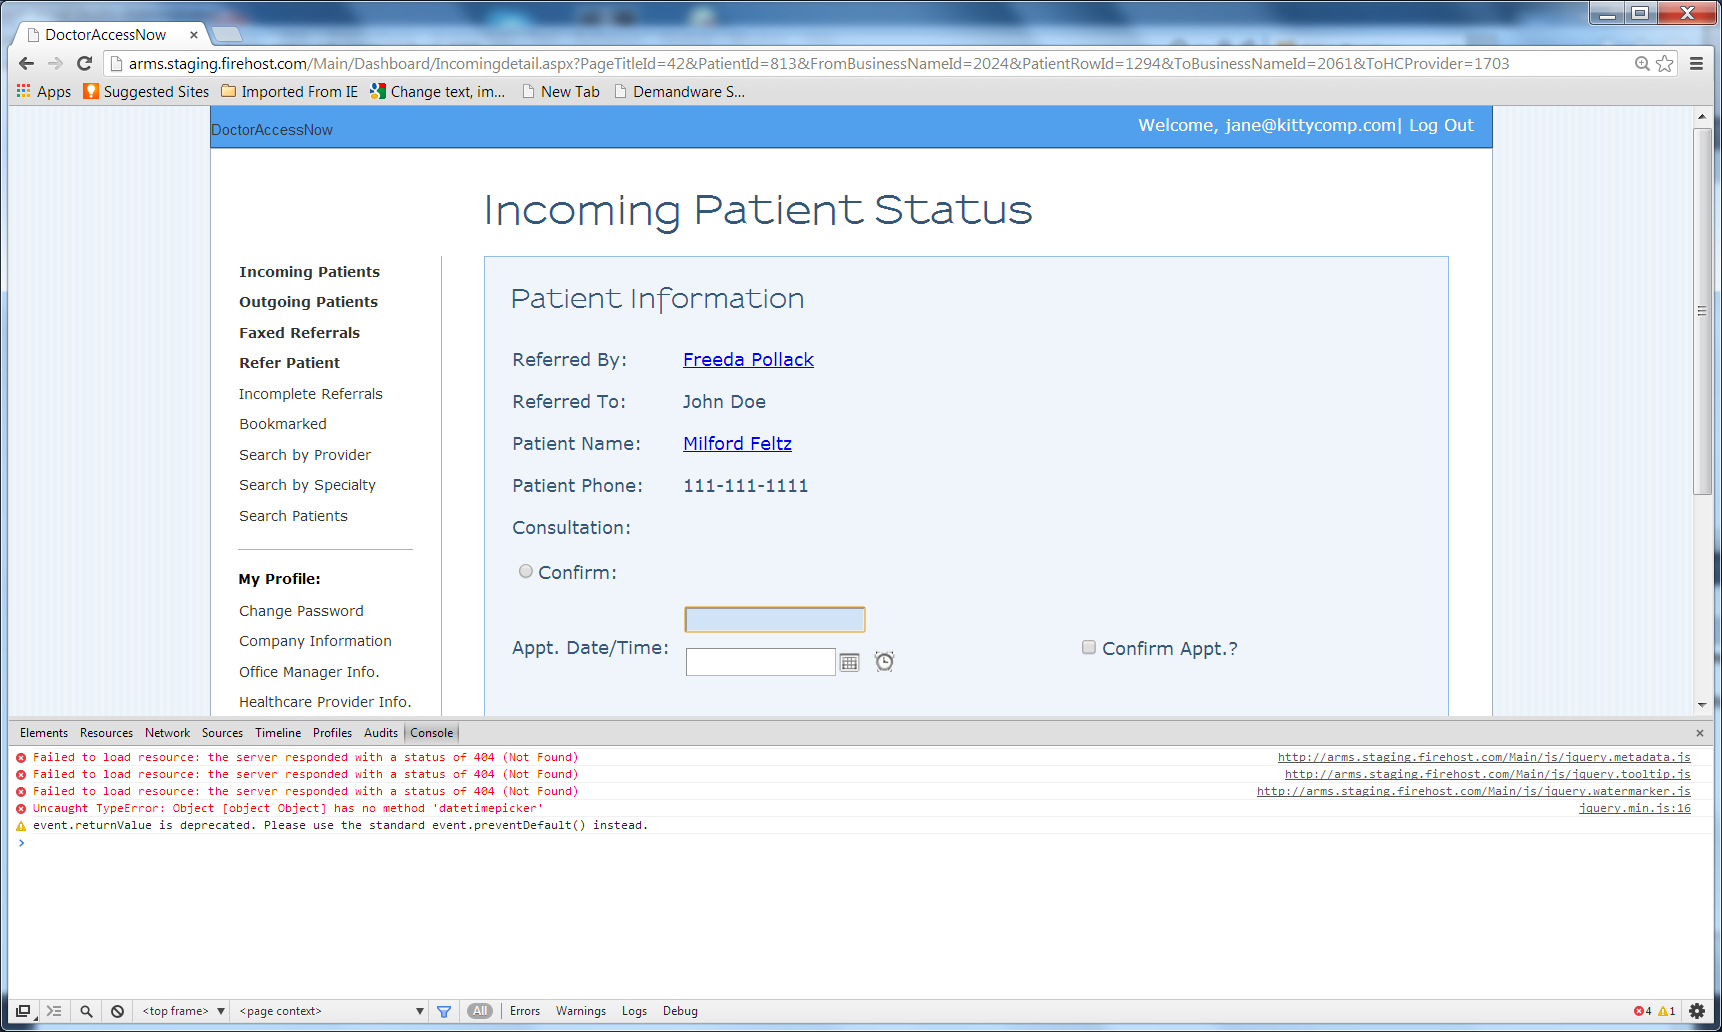The width and height of the screenshot is (1722, 1032).
Task: Switch to the Timeline tab
Action: coord(278,733)
